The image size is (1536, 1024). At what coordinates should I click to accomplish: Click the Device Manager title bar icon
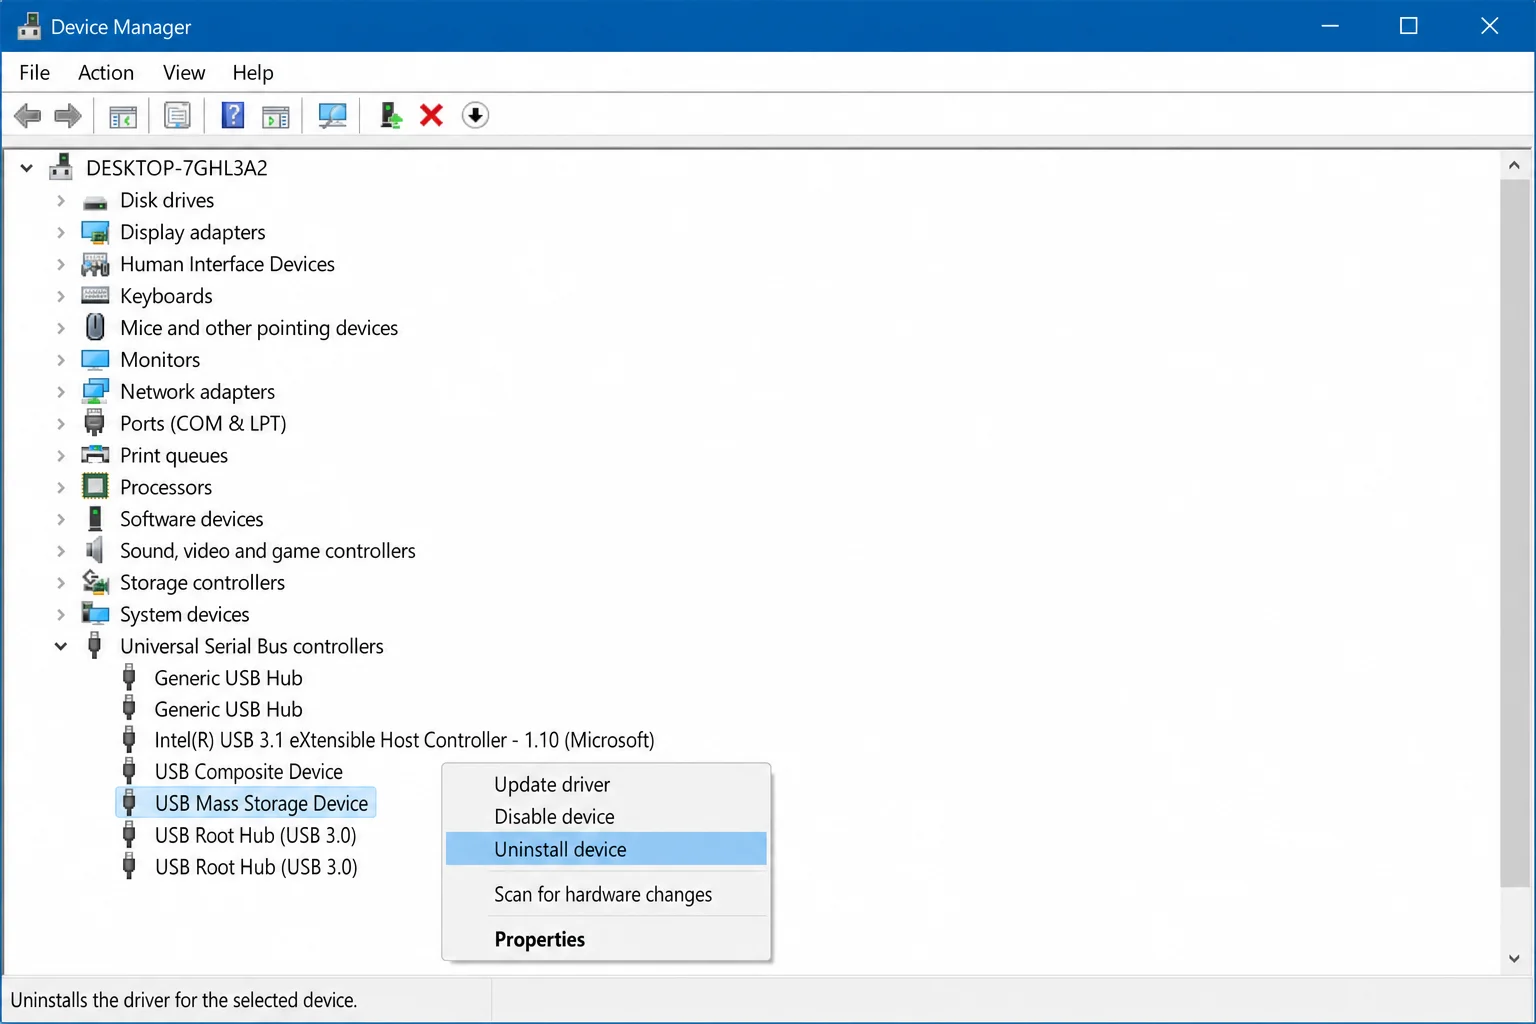(x=29, y=27)
